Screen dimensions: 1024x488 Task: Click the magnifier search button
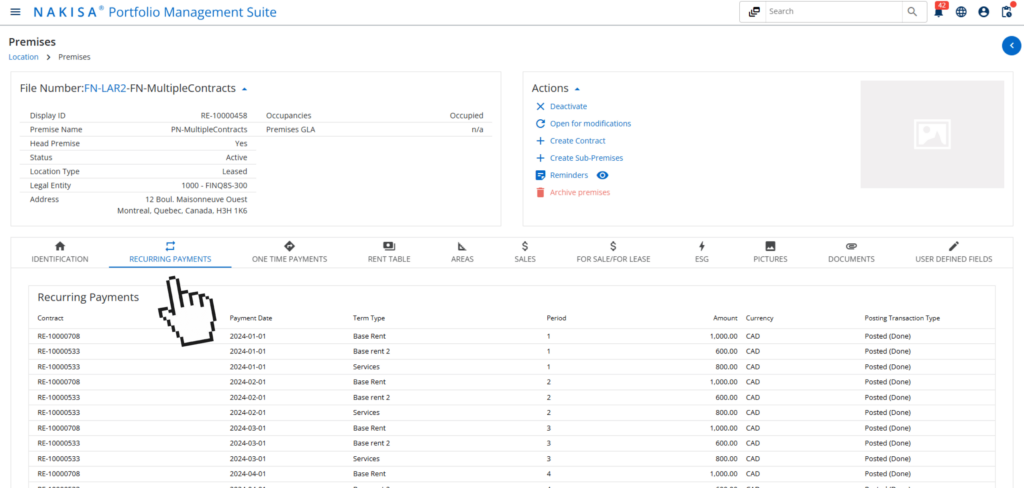point(911,12)
